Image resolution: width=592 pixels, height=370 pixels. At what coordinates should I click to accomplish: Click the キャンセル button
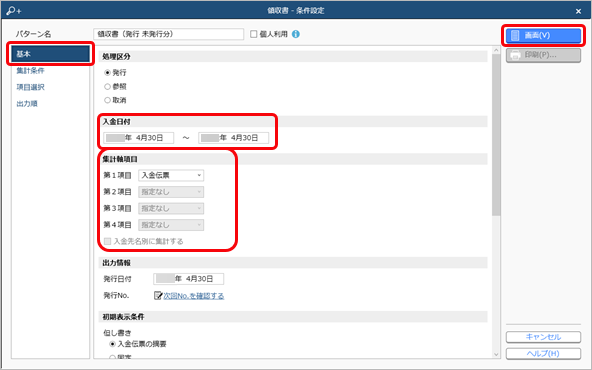[543, 337]
